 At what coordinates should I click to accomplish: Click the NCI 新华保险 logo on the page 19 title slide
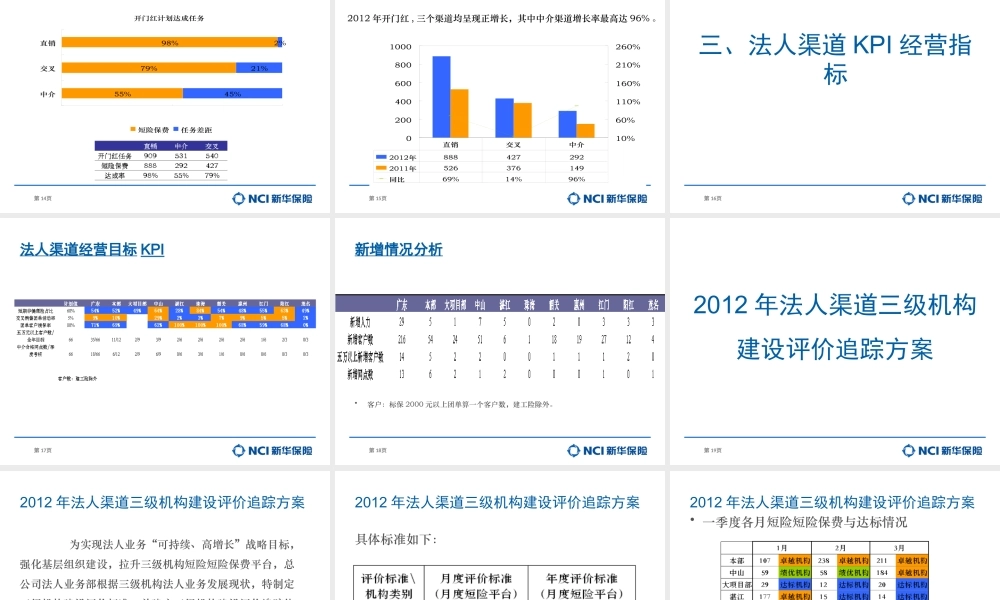point(942,450)
